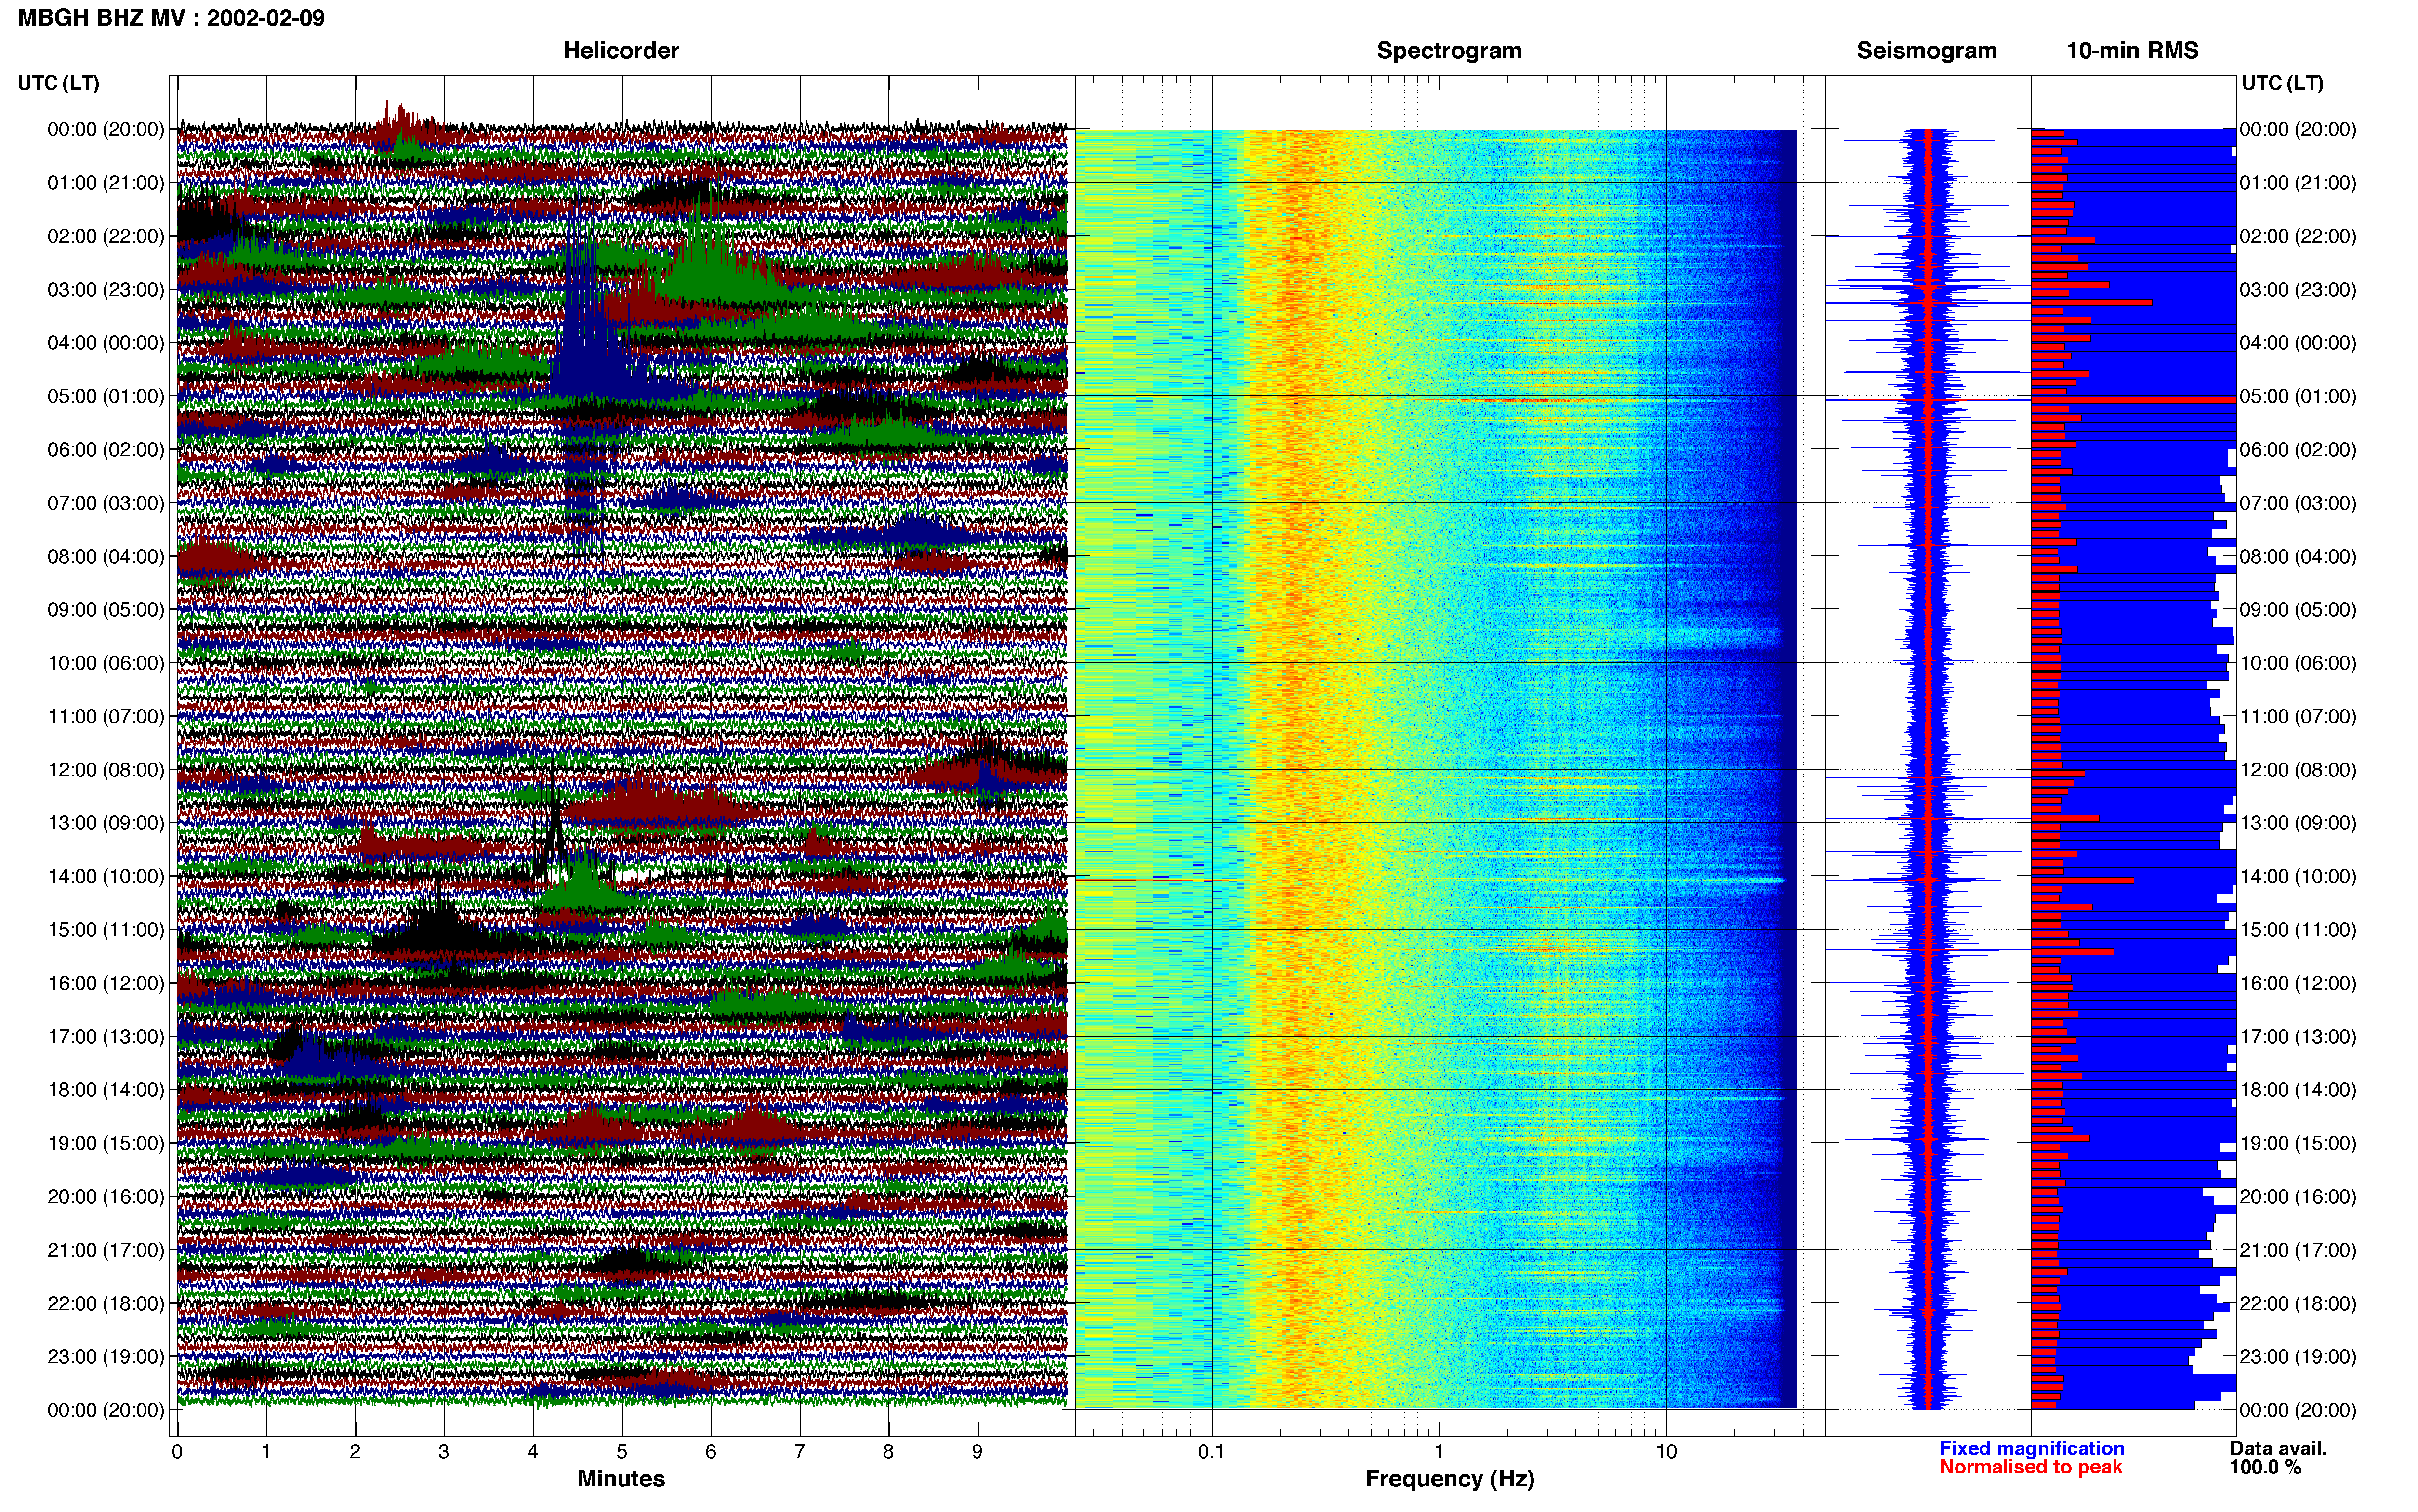
Task: Click the 'Fixed magnification' legend text
Action: coord(2031,1448)
